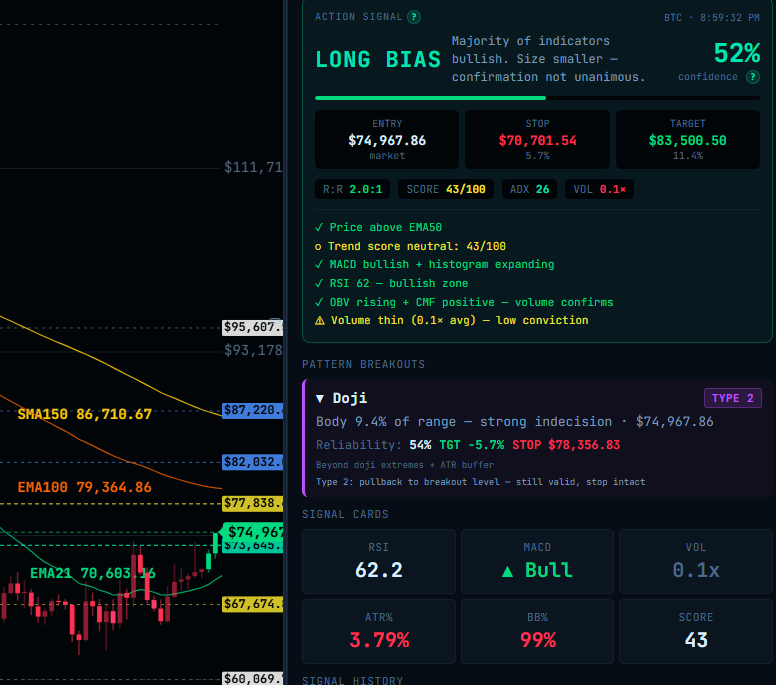Click the 'Price above EMA50' checklist line
The height and width of the screenshot is (685, 776).
(379, 227)
